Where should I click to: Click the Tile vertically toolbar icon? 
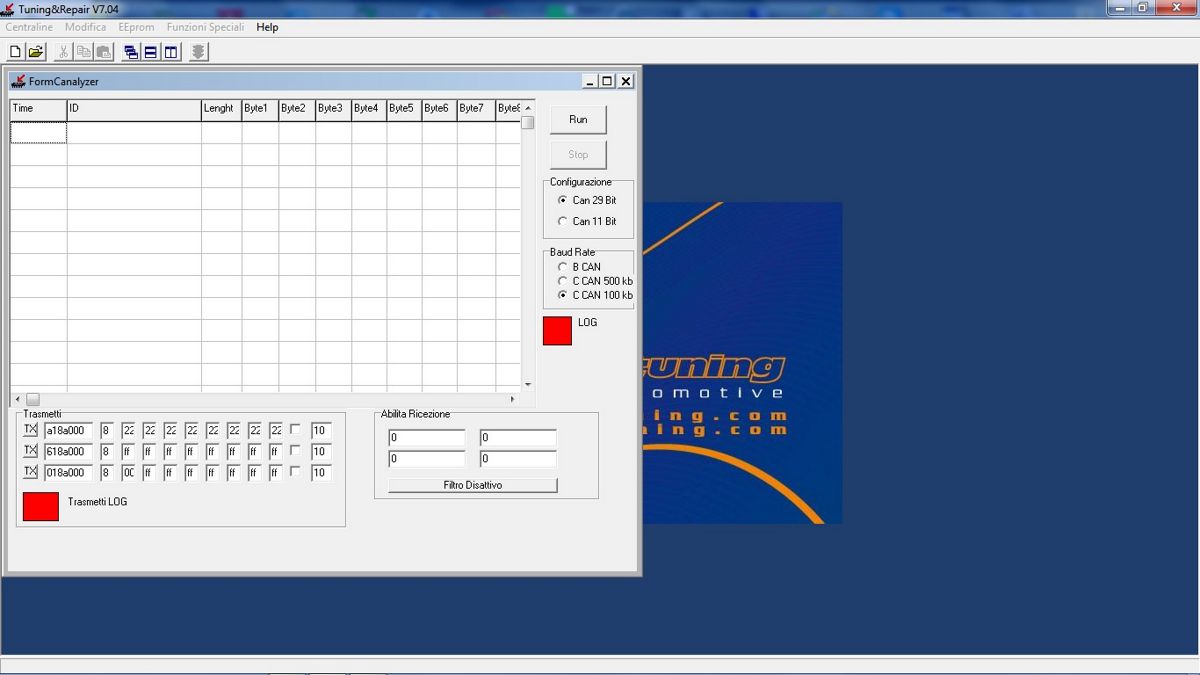click(171, 52)
